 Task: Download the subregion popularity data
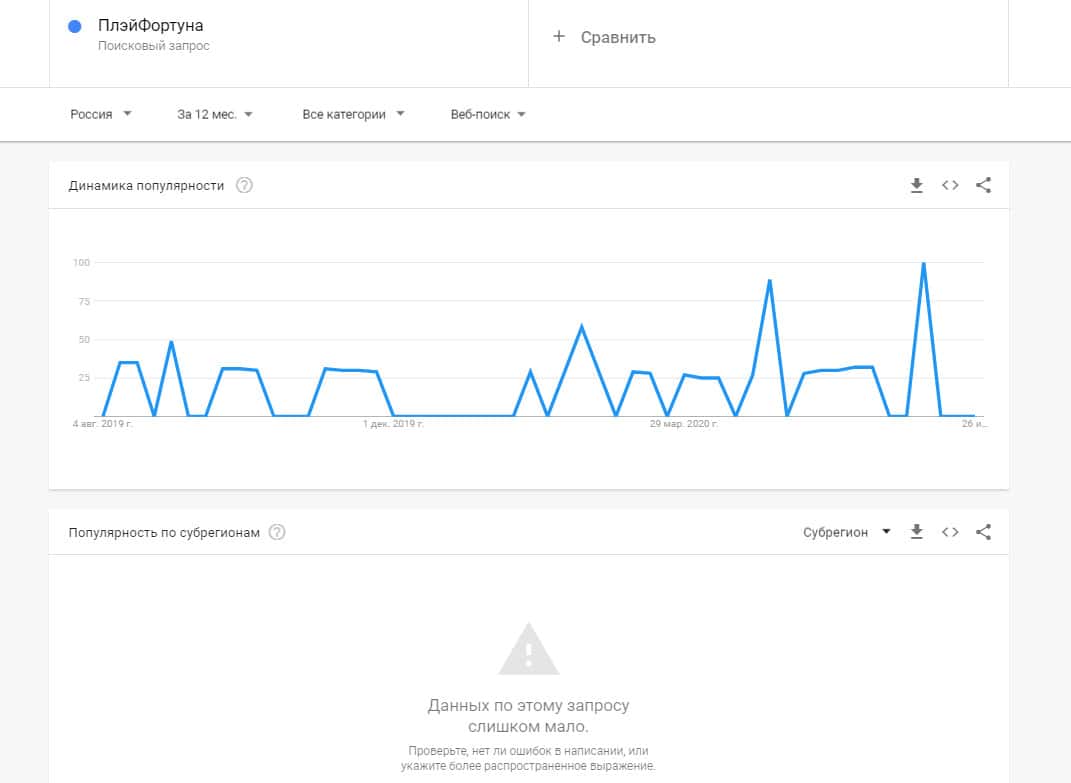[916, 532]
